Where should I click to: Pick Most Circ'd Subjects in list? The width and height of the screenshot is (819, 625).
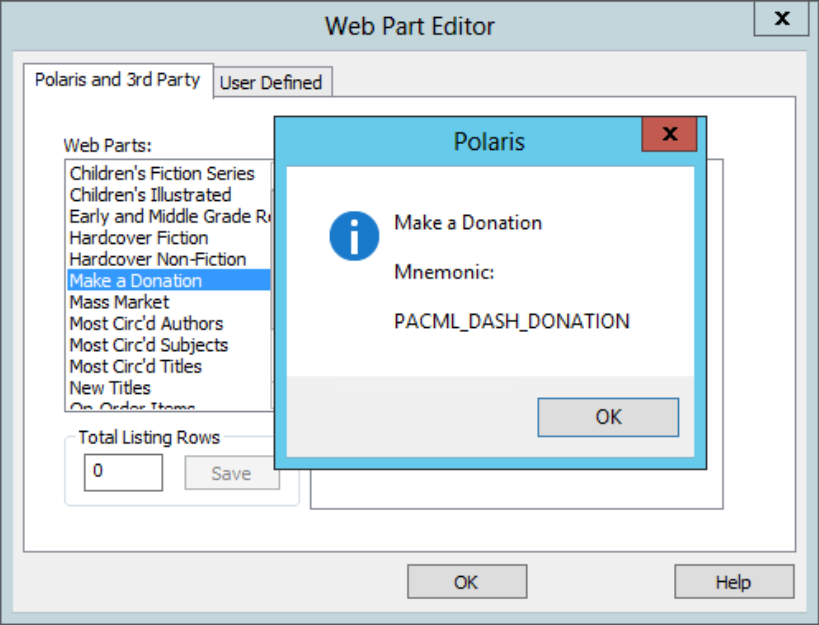coord(148,345)
